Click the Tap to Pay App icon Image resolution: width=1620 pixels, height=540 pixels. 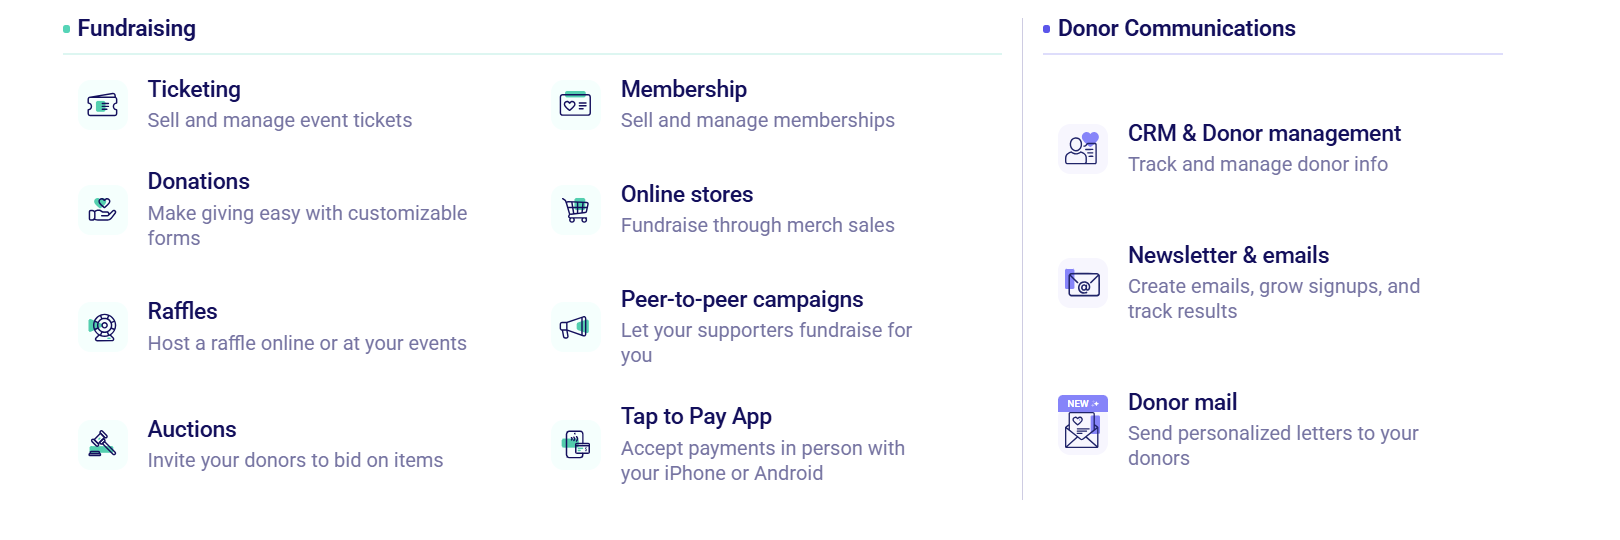coord(576,444)
